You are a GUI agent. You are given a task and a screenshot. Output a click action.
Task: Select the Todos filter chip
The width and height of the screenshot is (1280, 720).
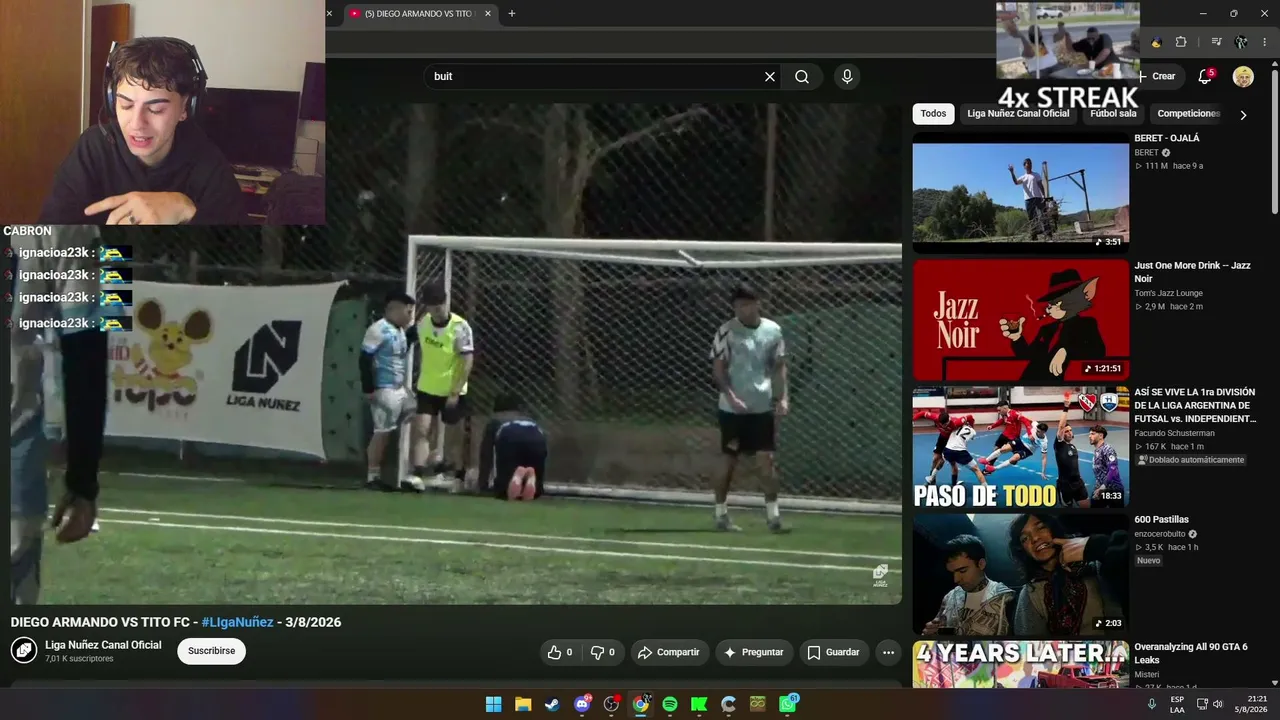(x=933, y=114)
